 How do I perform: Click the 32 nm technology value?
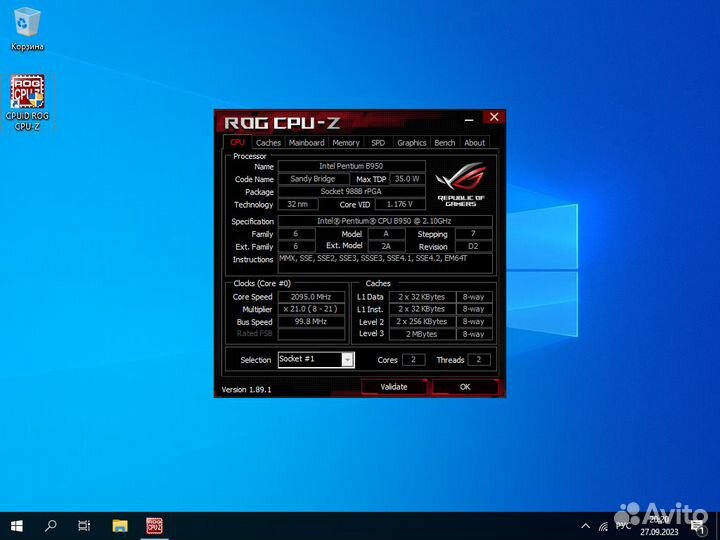[298, 204]
